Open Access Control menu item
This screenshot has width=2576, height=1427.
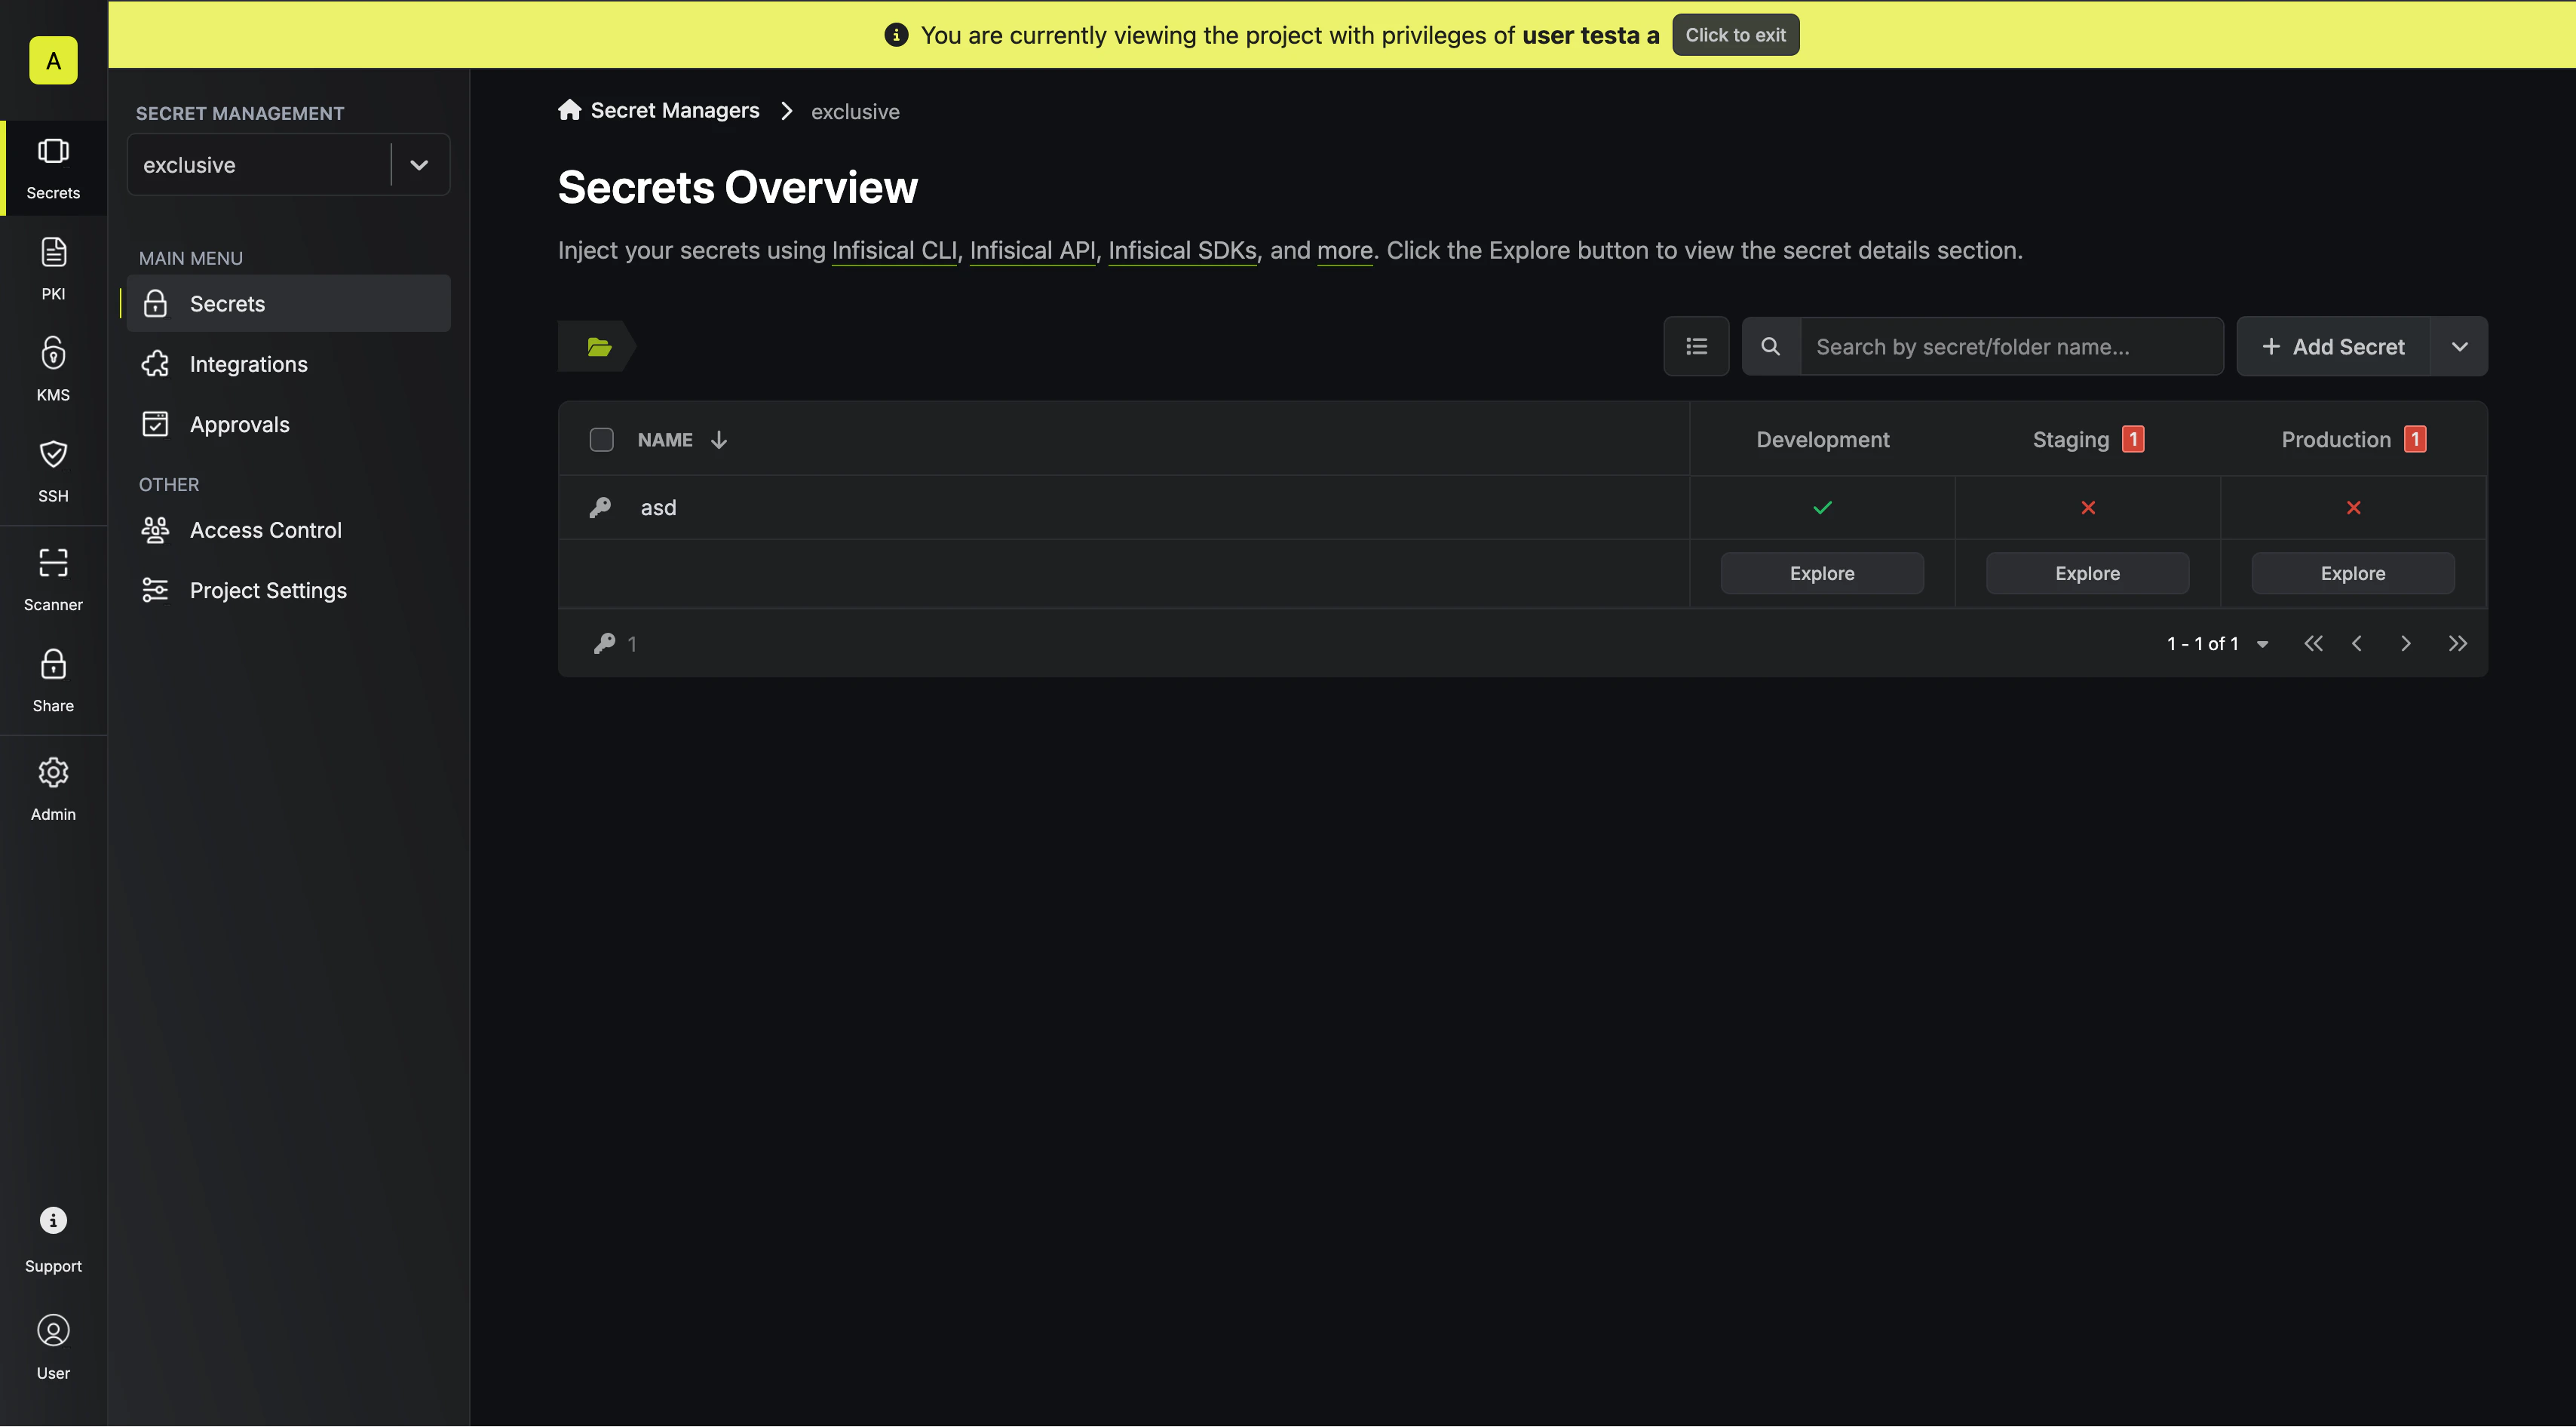288,530
